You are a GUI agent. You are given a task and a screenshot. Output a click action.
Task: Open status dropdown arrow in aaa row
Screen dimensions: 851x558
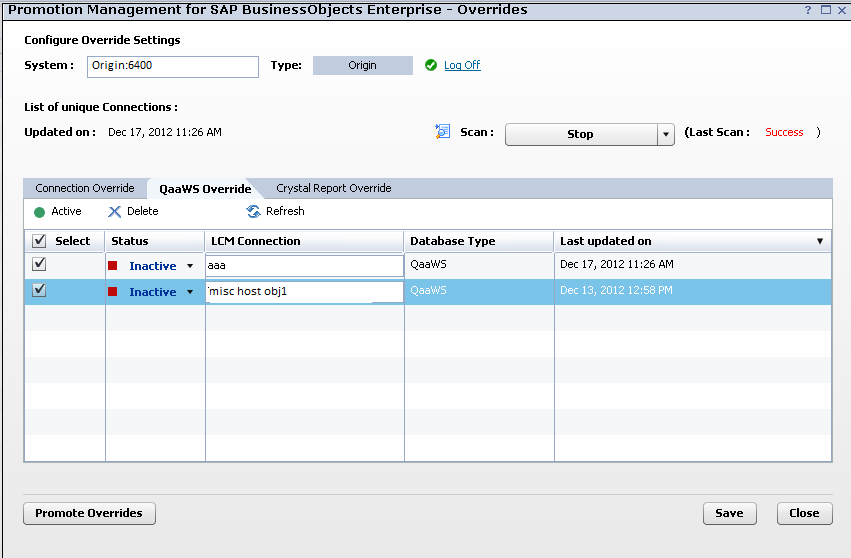pos(190,266)
